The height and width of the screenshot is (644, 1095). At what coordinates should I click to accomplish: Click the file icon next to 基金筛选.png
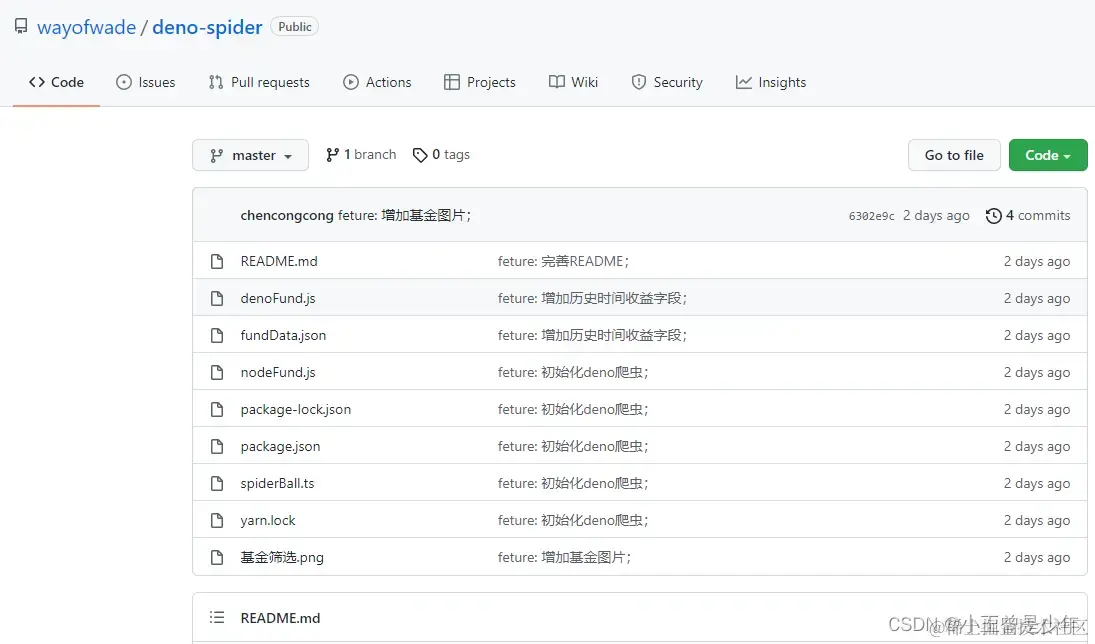tap(217, 557)
